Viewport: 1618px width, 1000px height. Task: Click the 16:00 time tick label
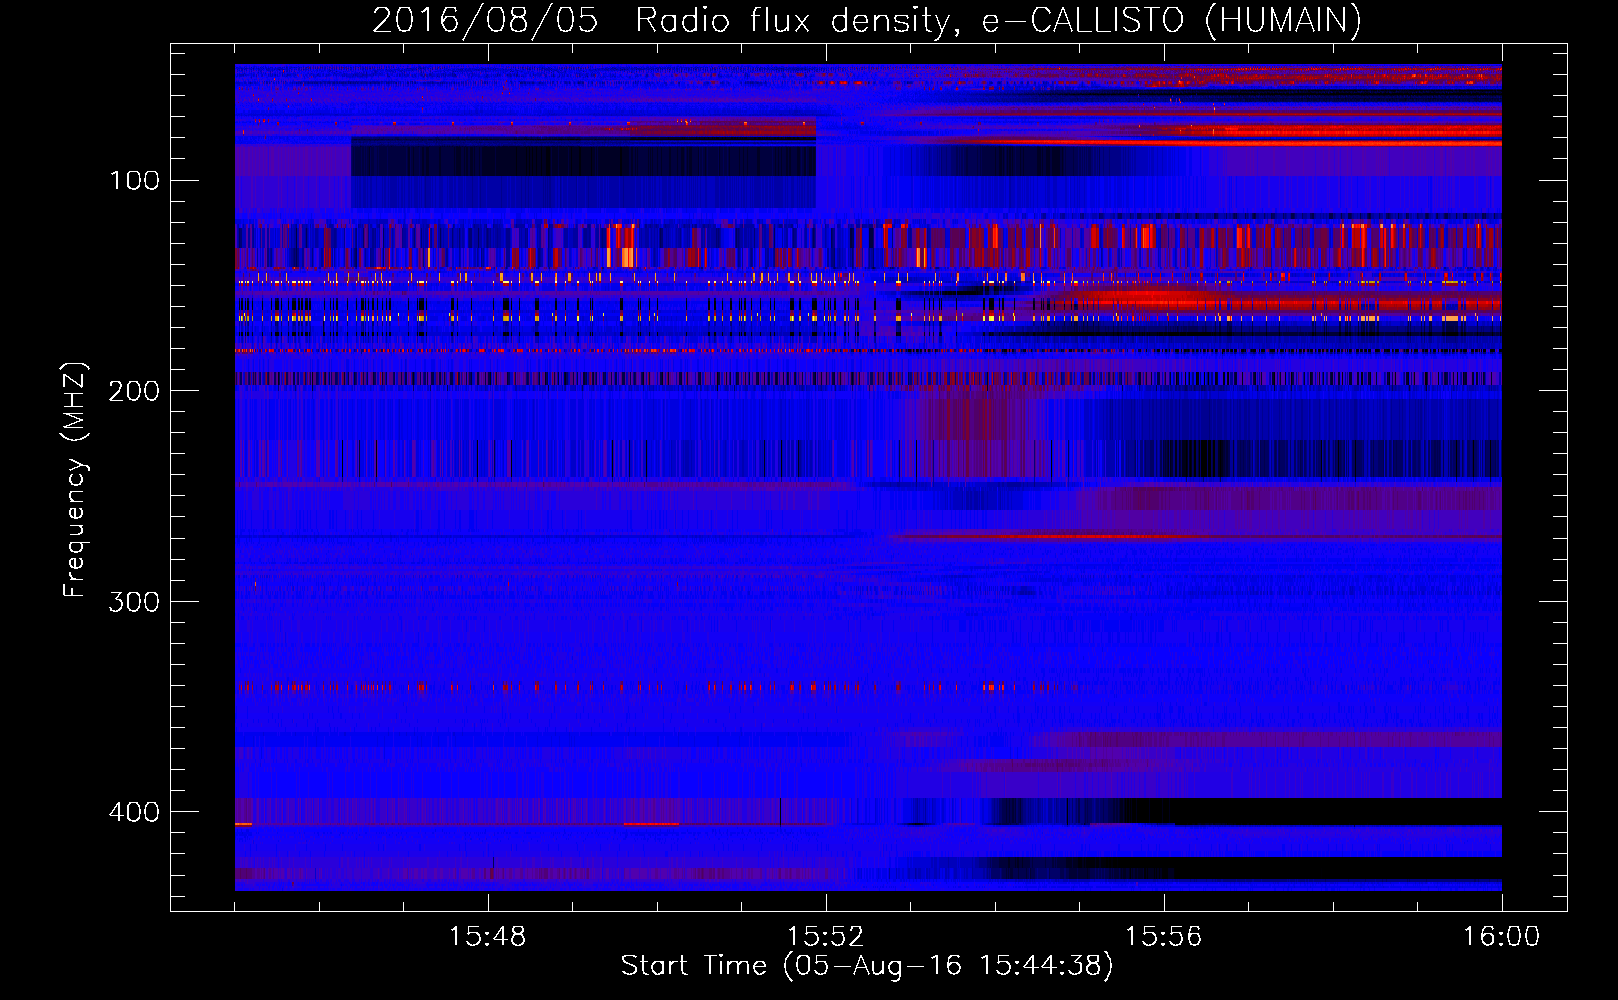pos(1501,937)
